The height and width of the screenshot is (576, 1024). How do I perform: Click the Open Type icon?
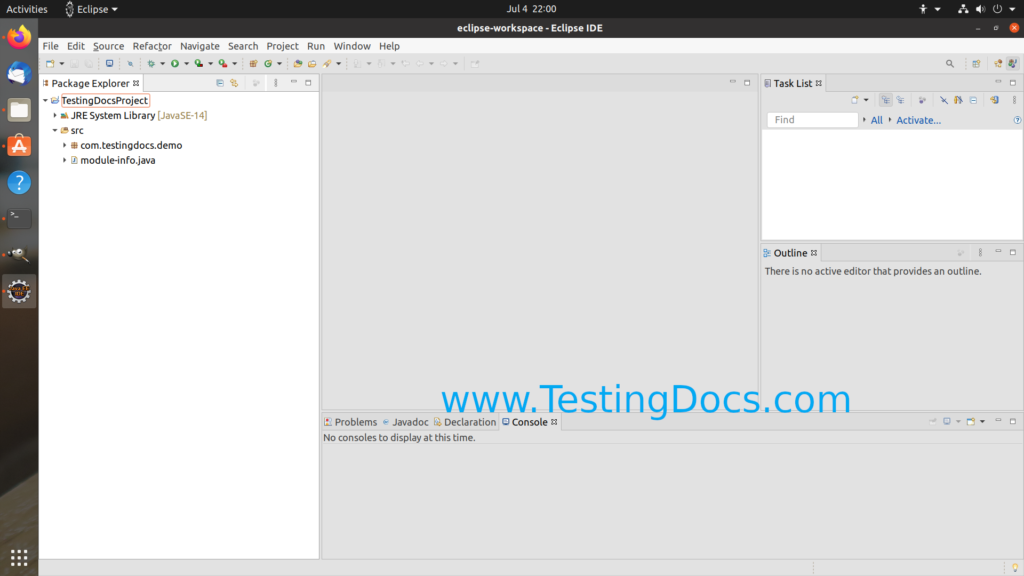pyautogui.click(x=297, y=63)
